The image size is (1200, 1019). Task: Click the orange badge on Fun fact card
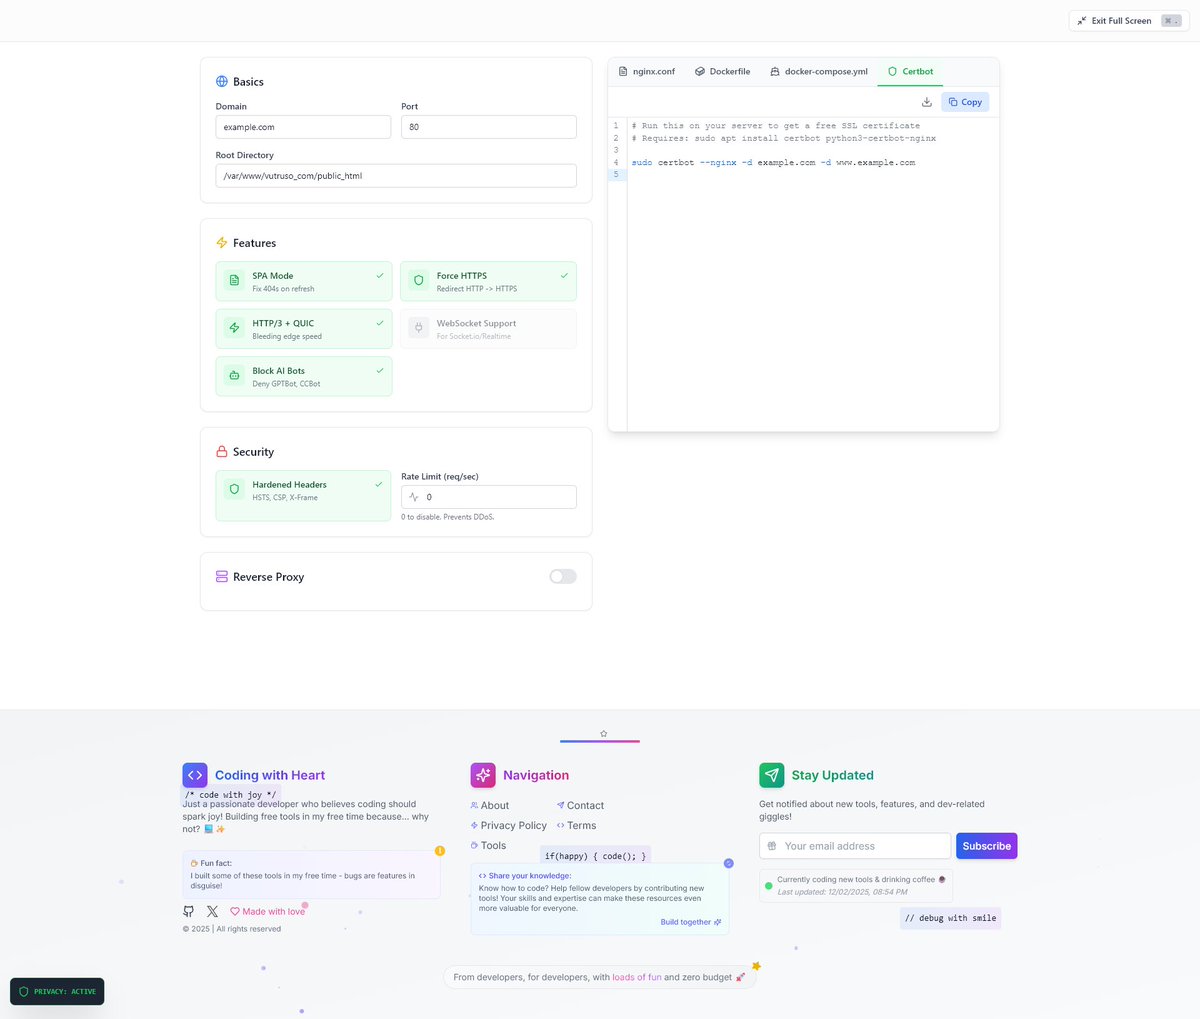pos(439,851)
